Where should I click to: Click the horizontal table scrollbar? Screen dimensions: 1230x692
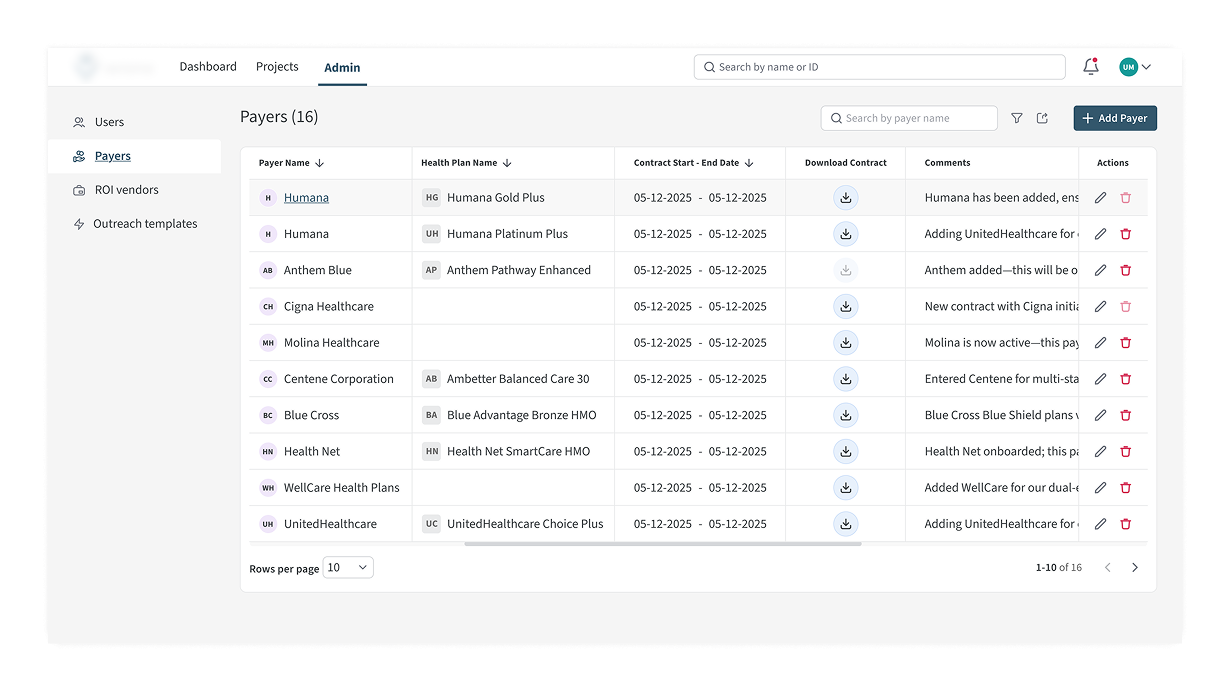pos(662,544)
